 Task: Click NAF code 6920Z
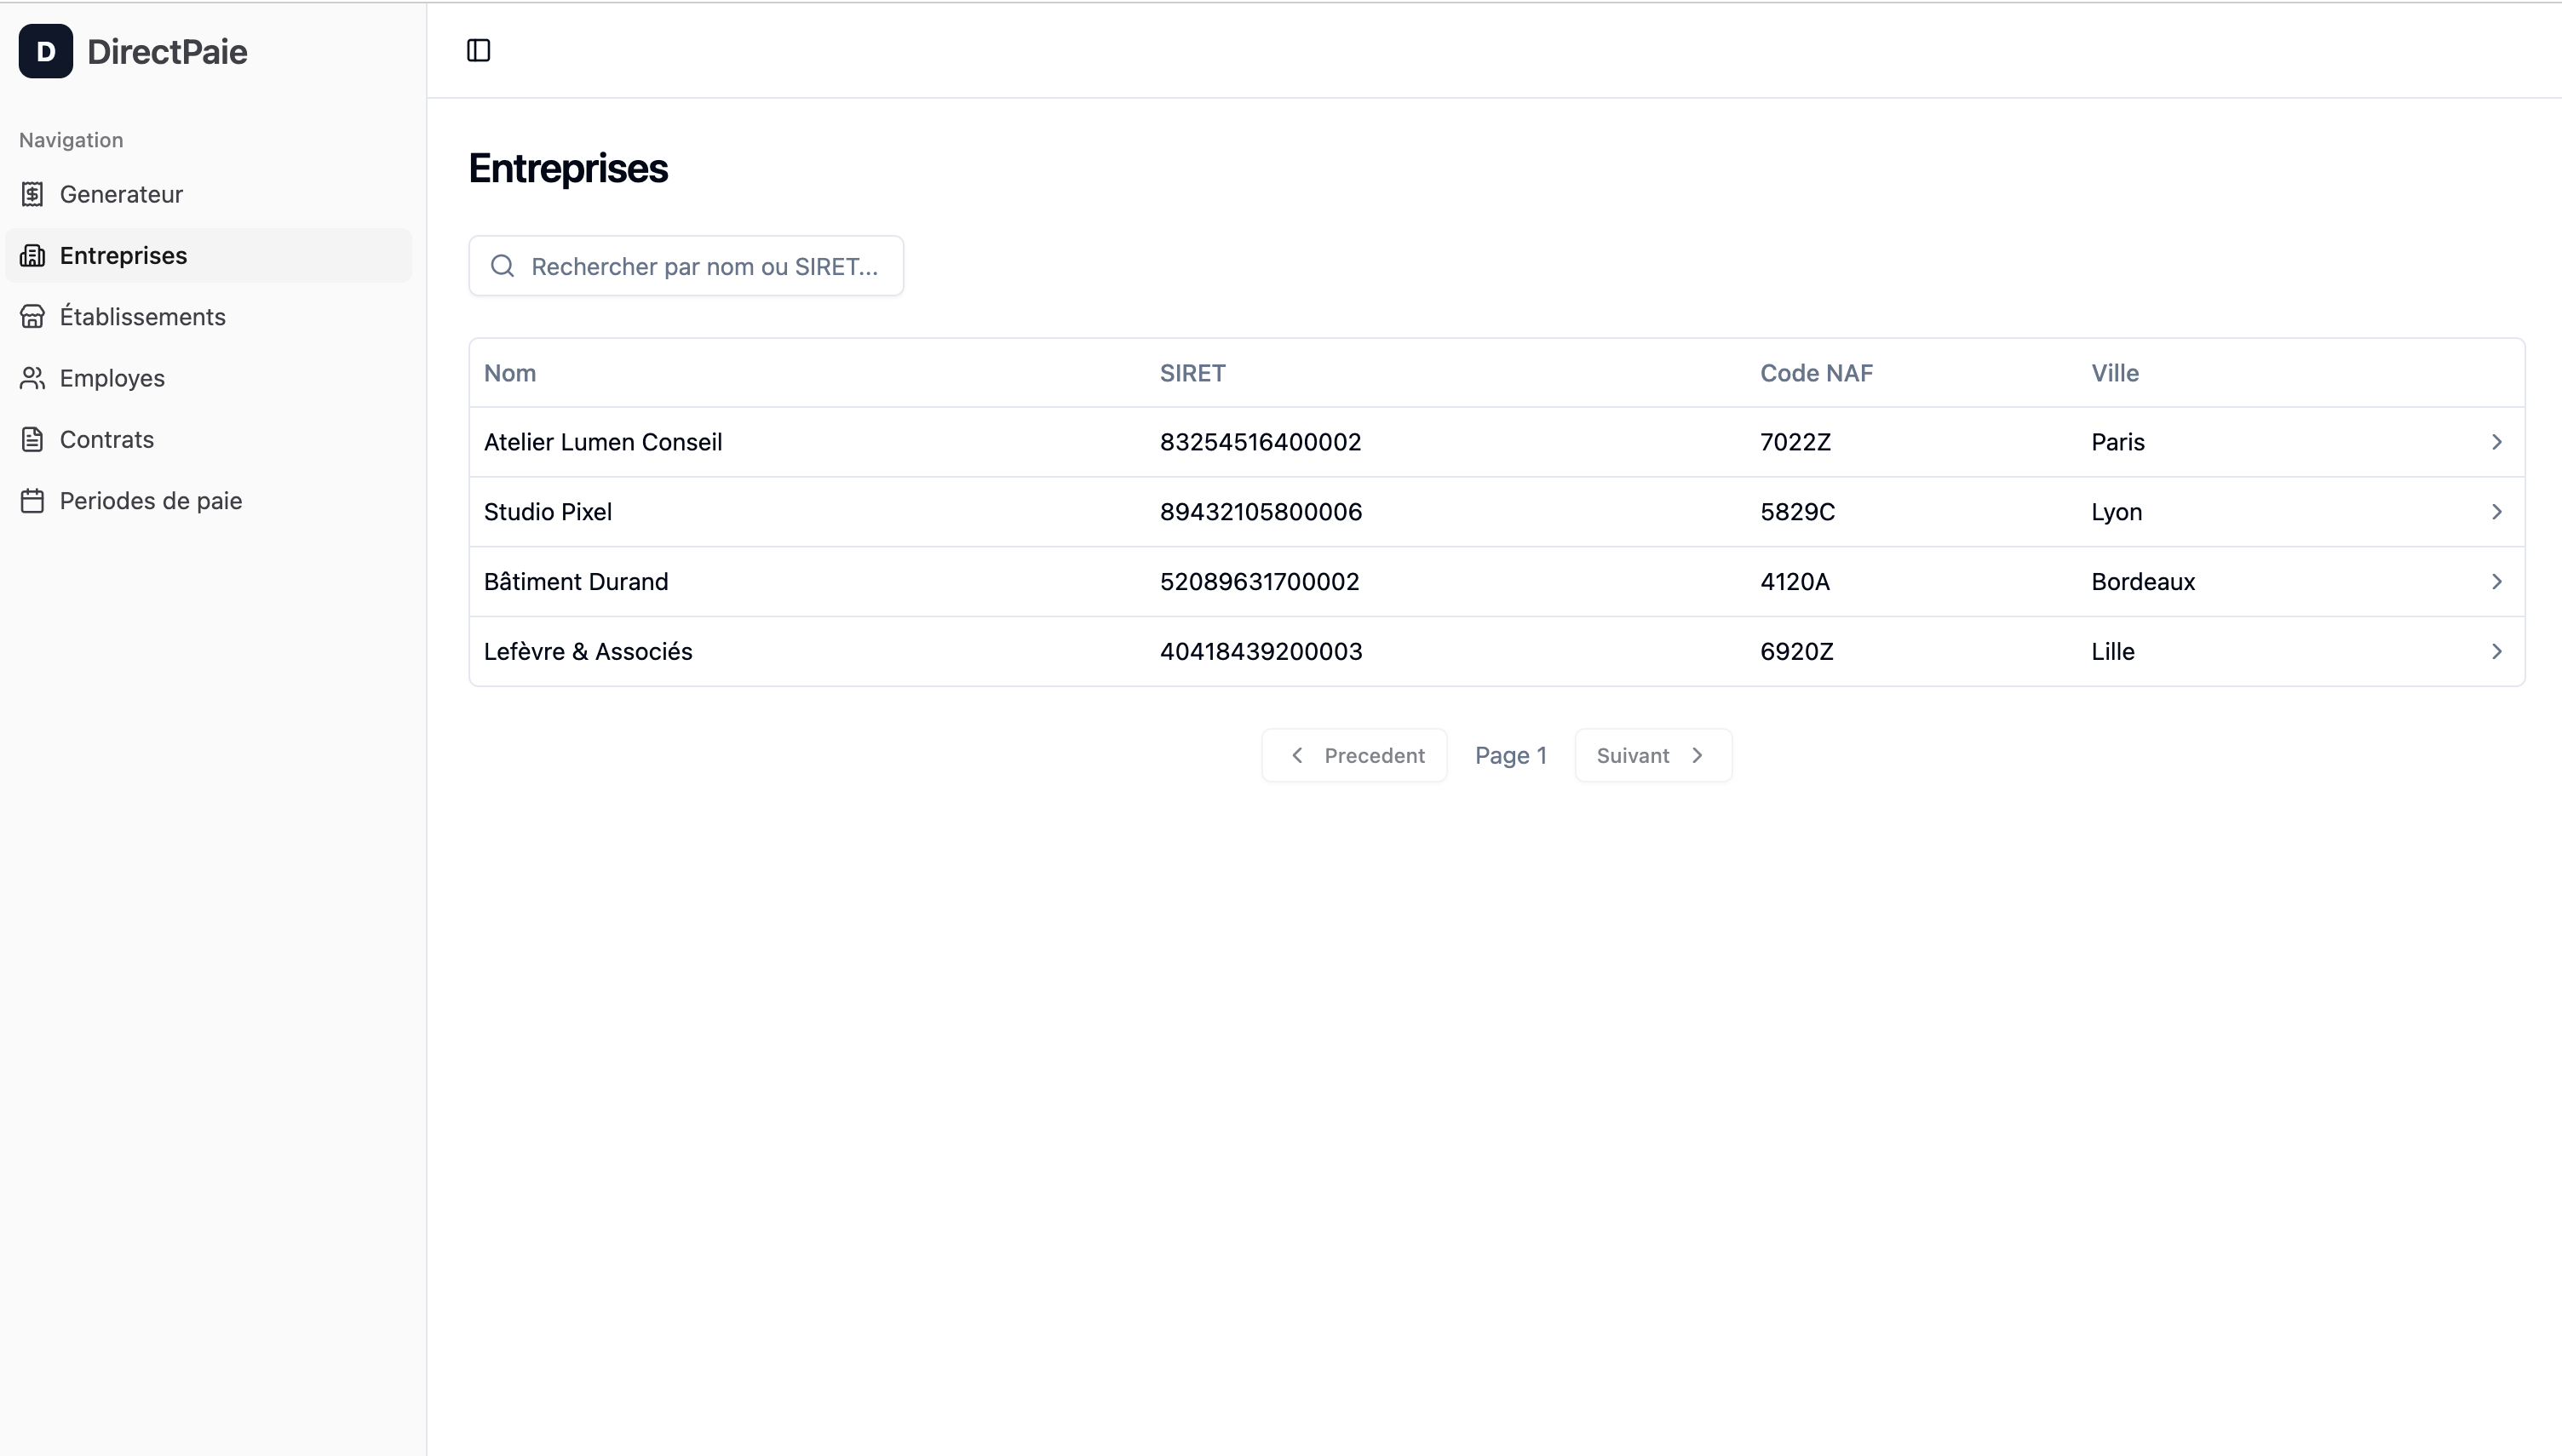(x=1796, y=652)
